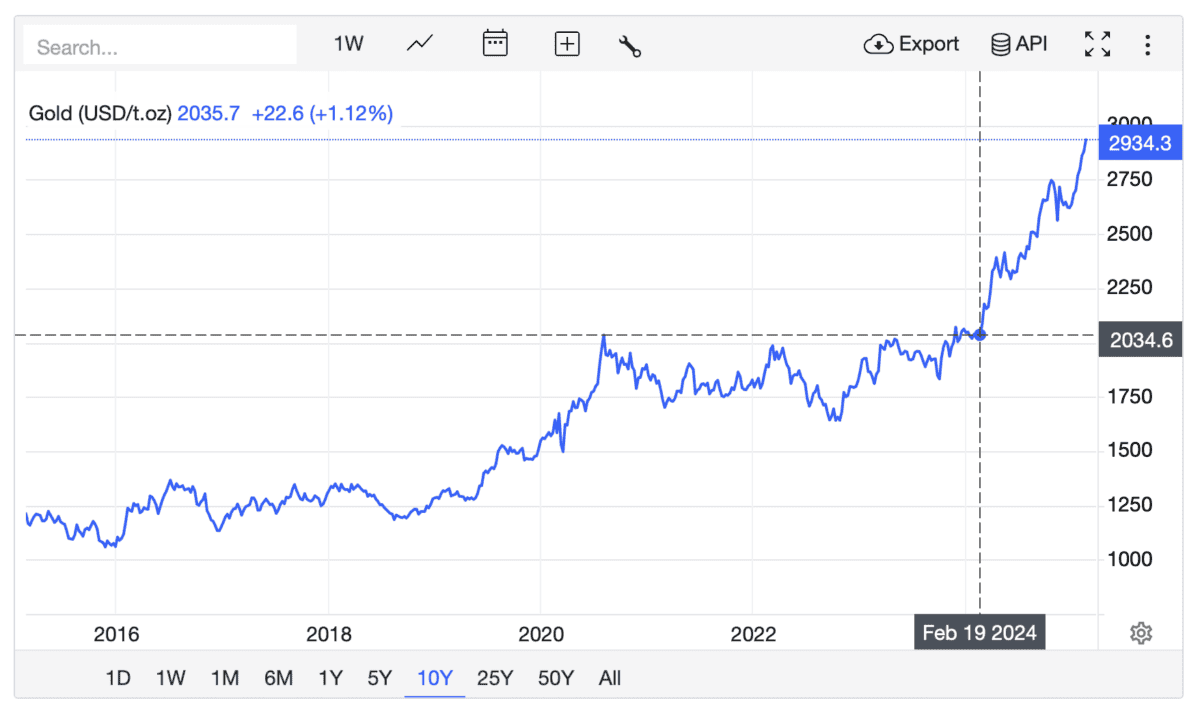Click the Gold (USD/t.oz) series label
The height and width of the screenshot is (722, 1200).
pos(100,114)
